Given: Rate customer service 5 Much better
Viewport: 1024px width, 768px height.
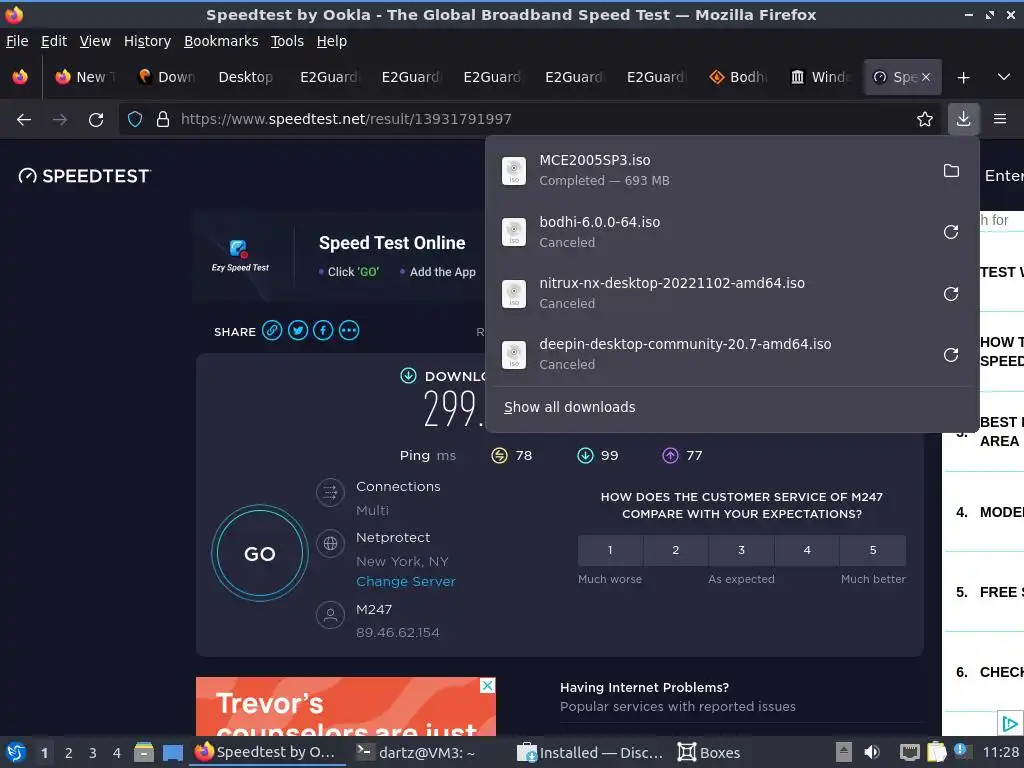Looking at the screenshot, I should 873,550.
